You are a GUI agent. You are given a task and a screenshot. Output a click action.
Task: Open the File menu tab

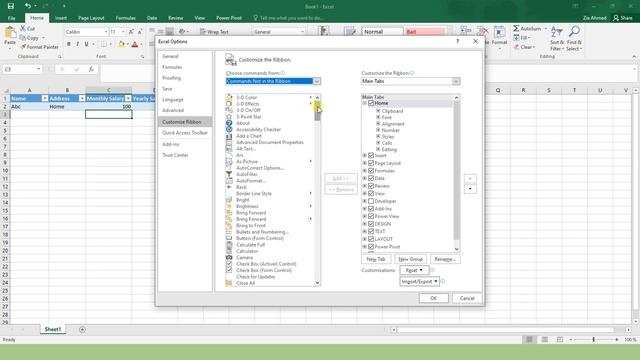(11, 18)
